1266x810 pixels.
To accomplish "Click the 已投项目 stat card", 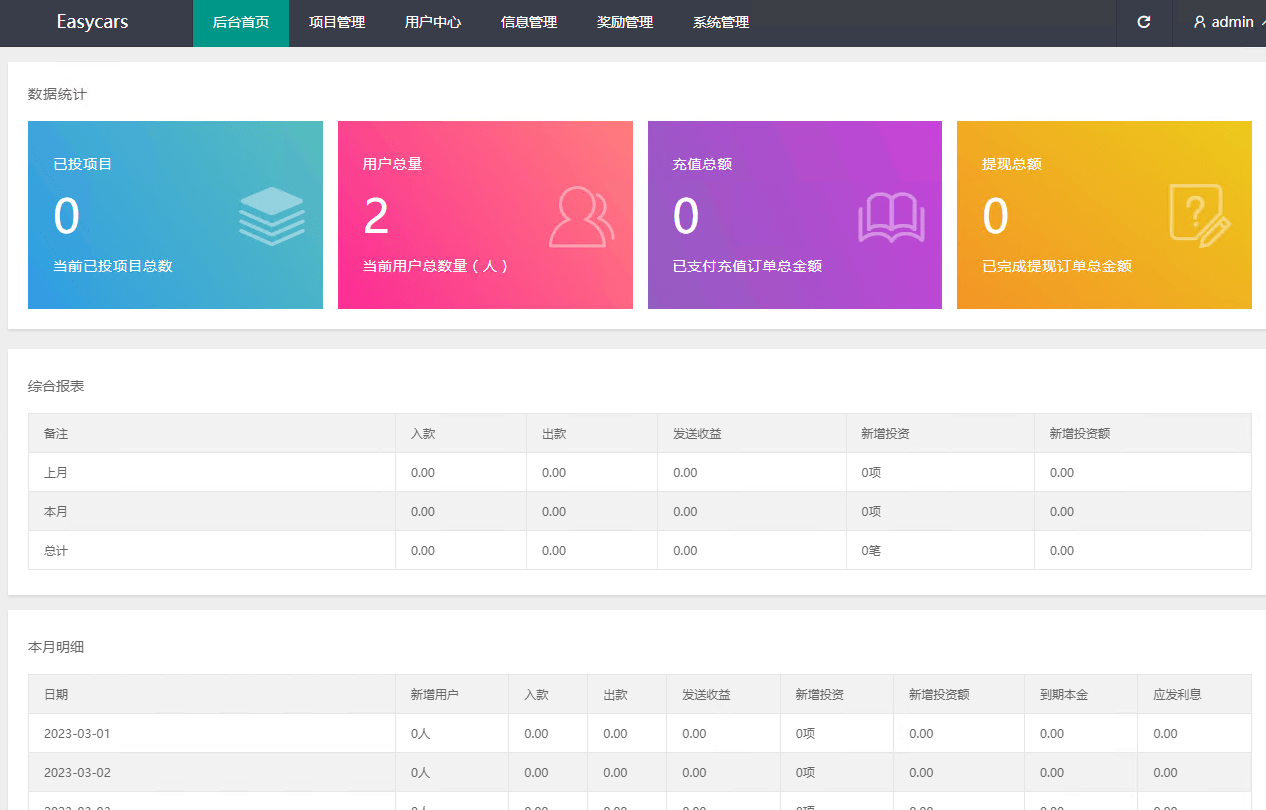I will pos(175,215).
